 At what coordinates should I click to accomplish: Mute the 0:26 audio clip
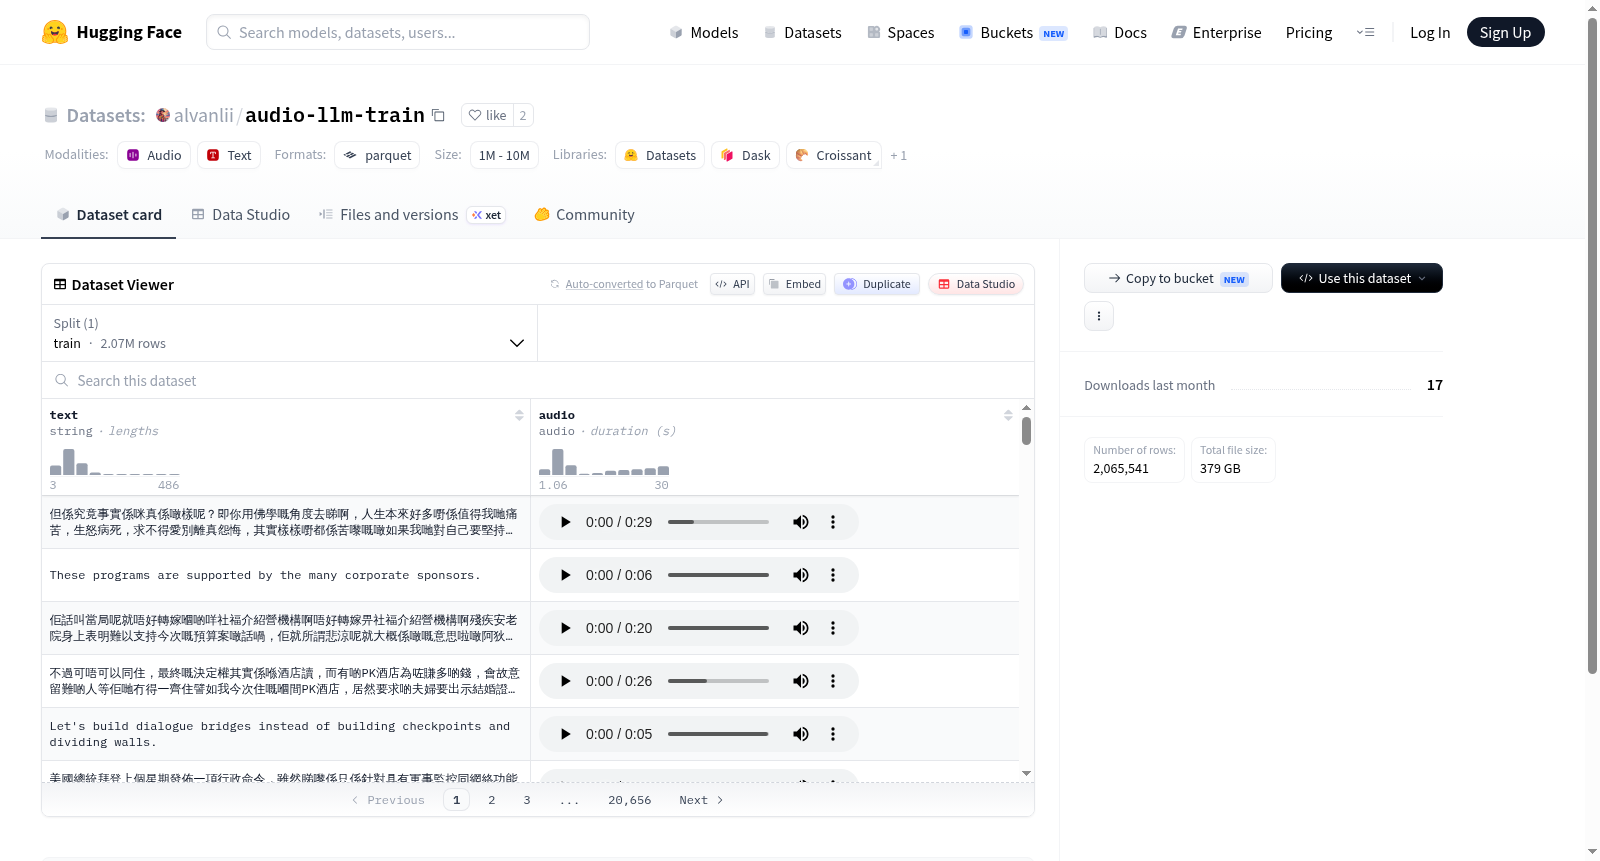click(801, 681)
